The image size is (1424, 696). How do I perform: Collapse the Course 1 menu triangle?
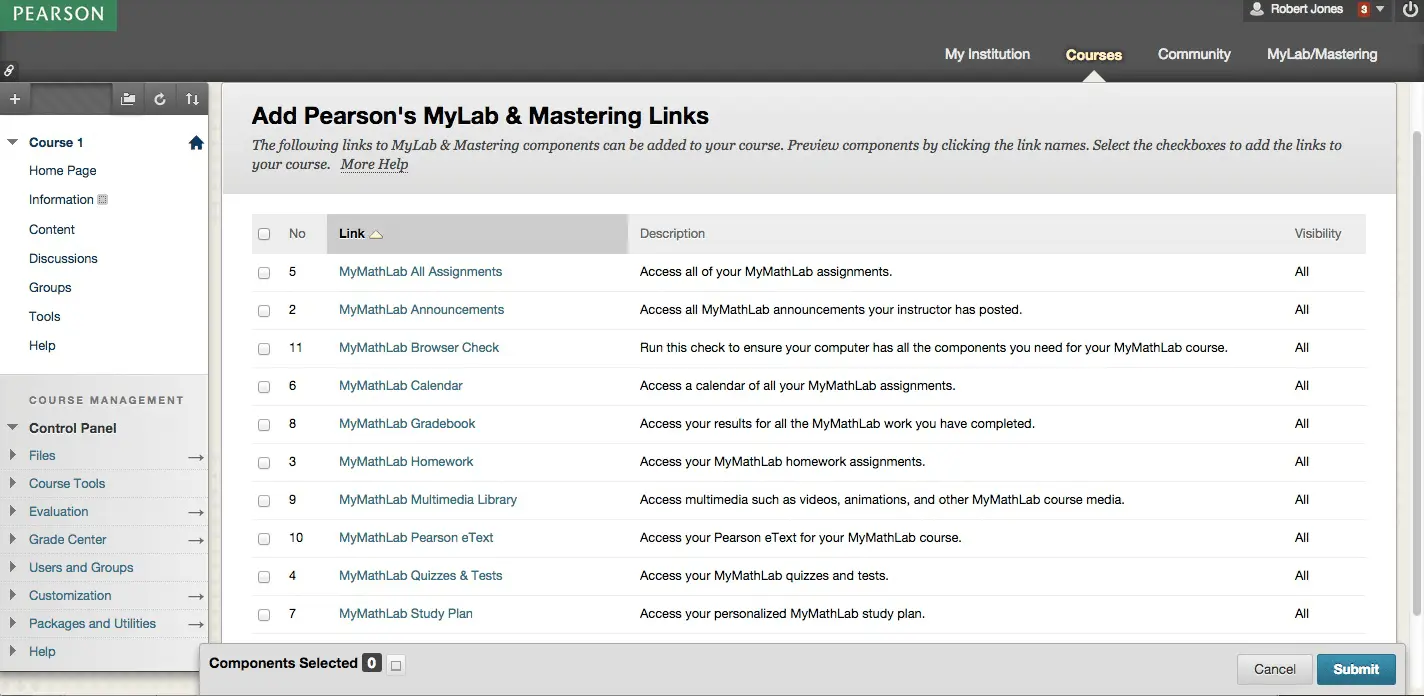point(13,143)
